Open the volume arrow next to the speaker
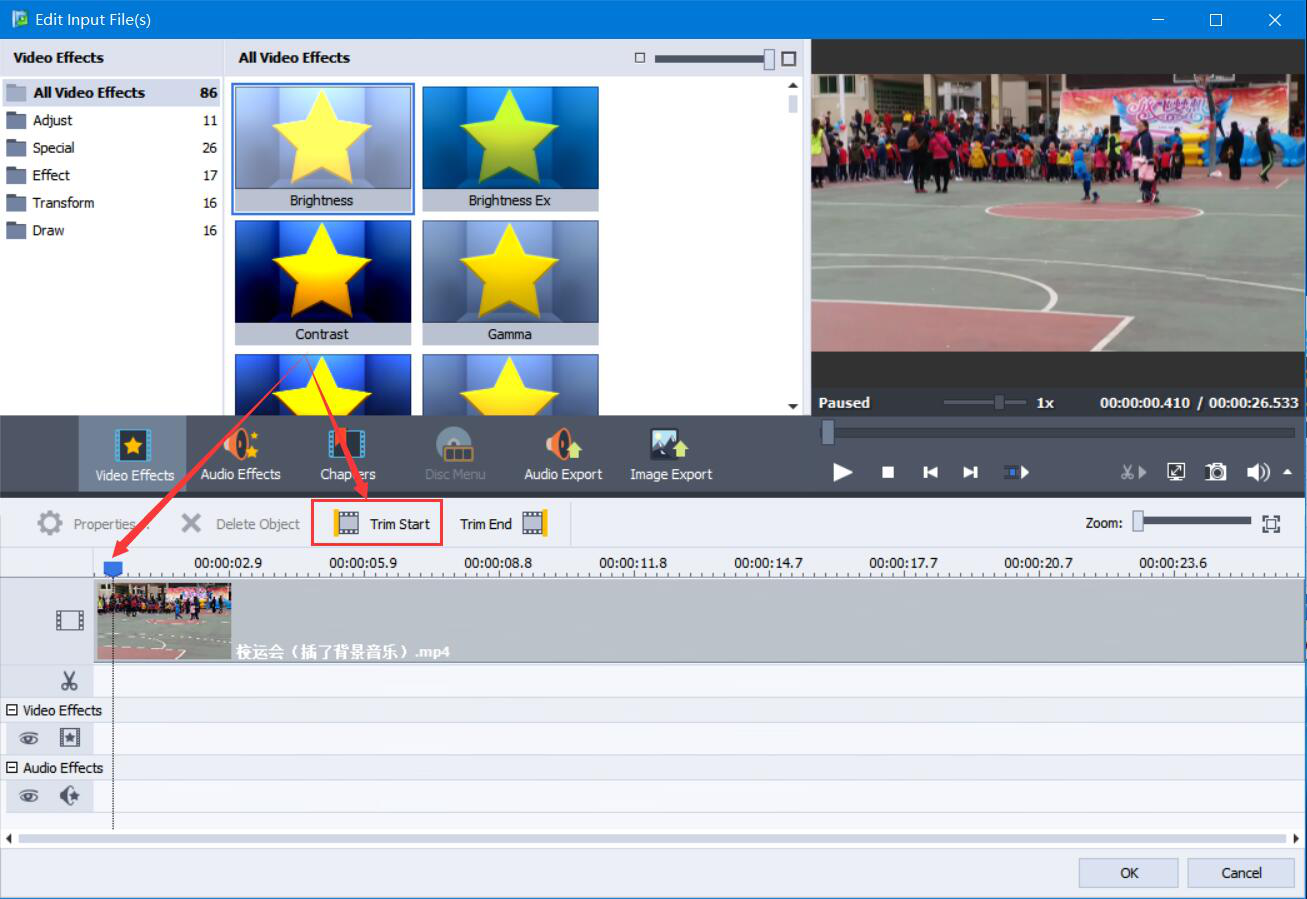The width and height of the screenshot is (1307, 899). 1287,472
